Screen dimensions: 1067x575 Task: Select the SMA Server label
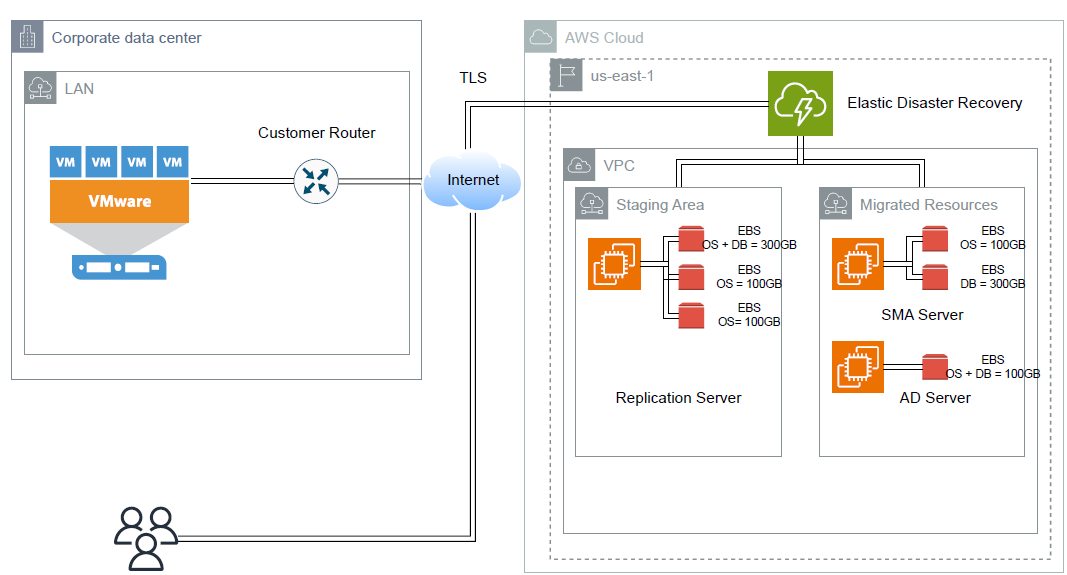[x=922, y=314]
